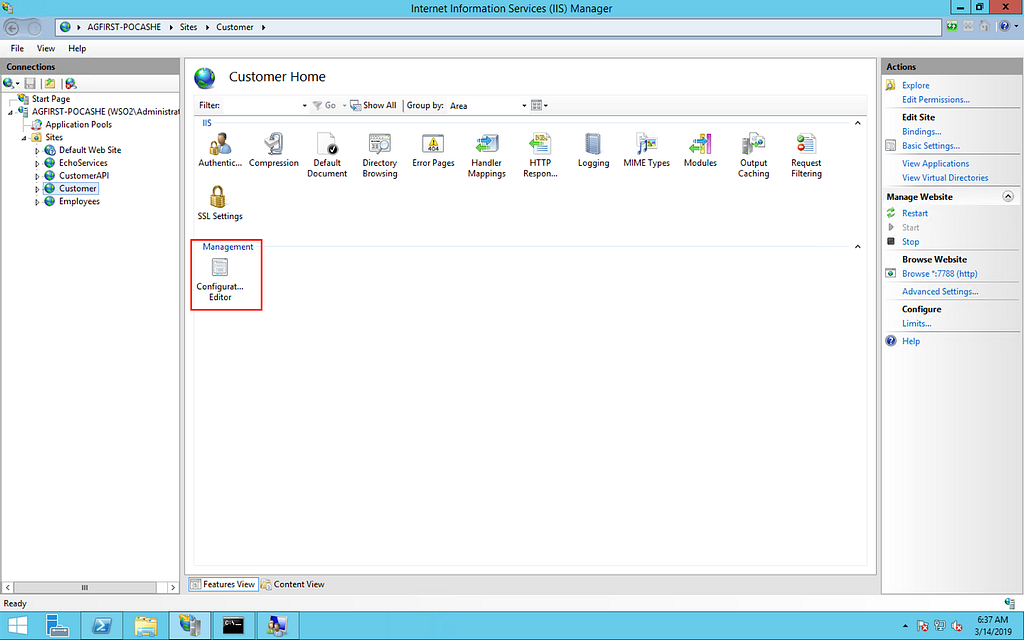
Task: Open the File menu
Action: [x=17, y=48]
